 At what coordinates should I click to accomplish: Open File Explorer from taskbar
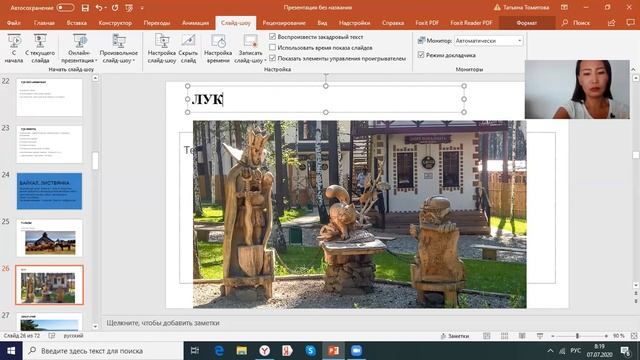242,351
